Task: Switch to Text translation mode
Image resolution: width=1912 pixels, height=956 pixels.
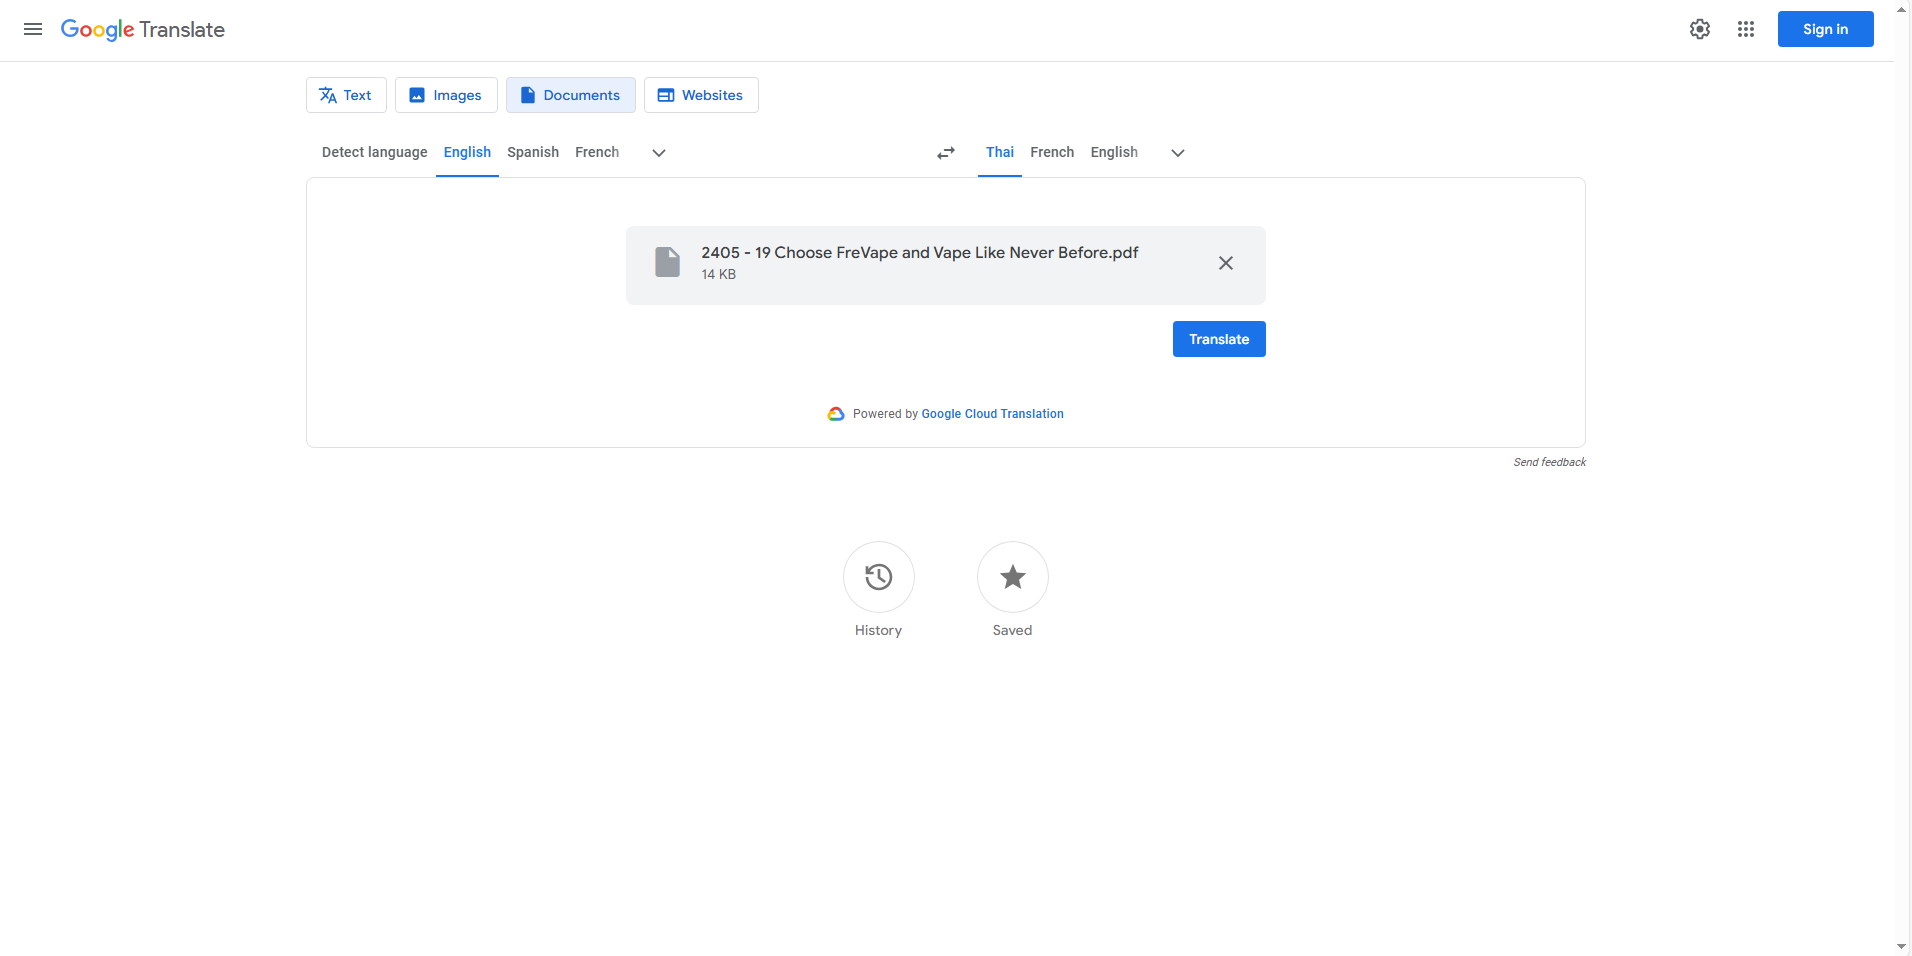Action: click(x=345, y=94)
